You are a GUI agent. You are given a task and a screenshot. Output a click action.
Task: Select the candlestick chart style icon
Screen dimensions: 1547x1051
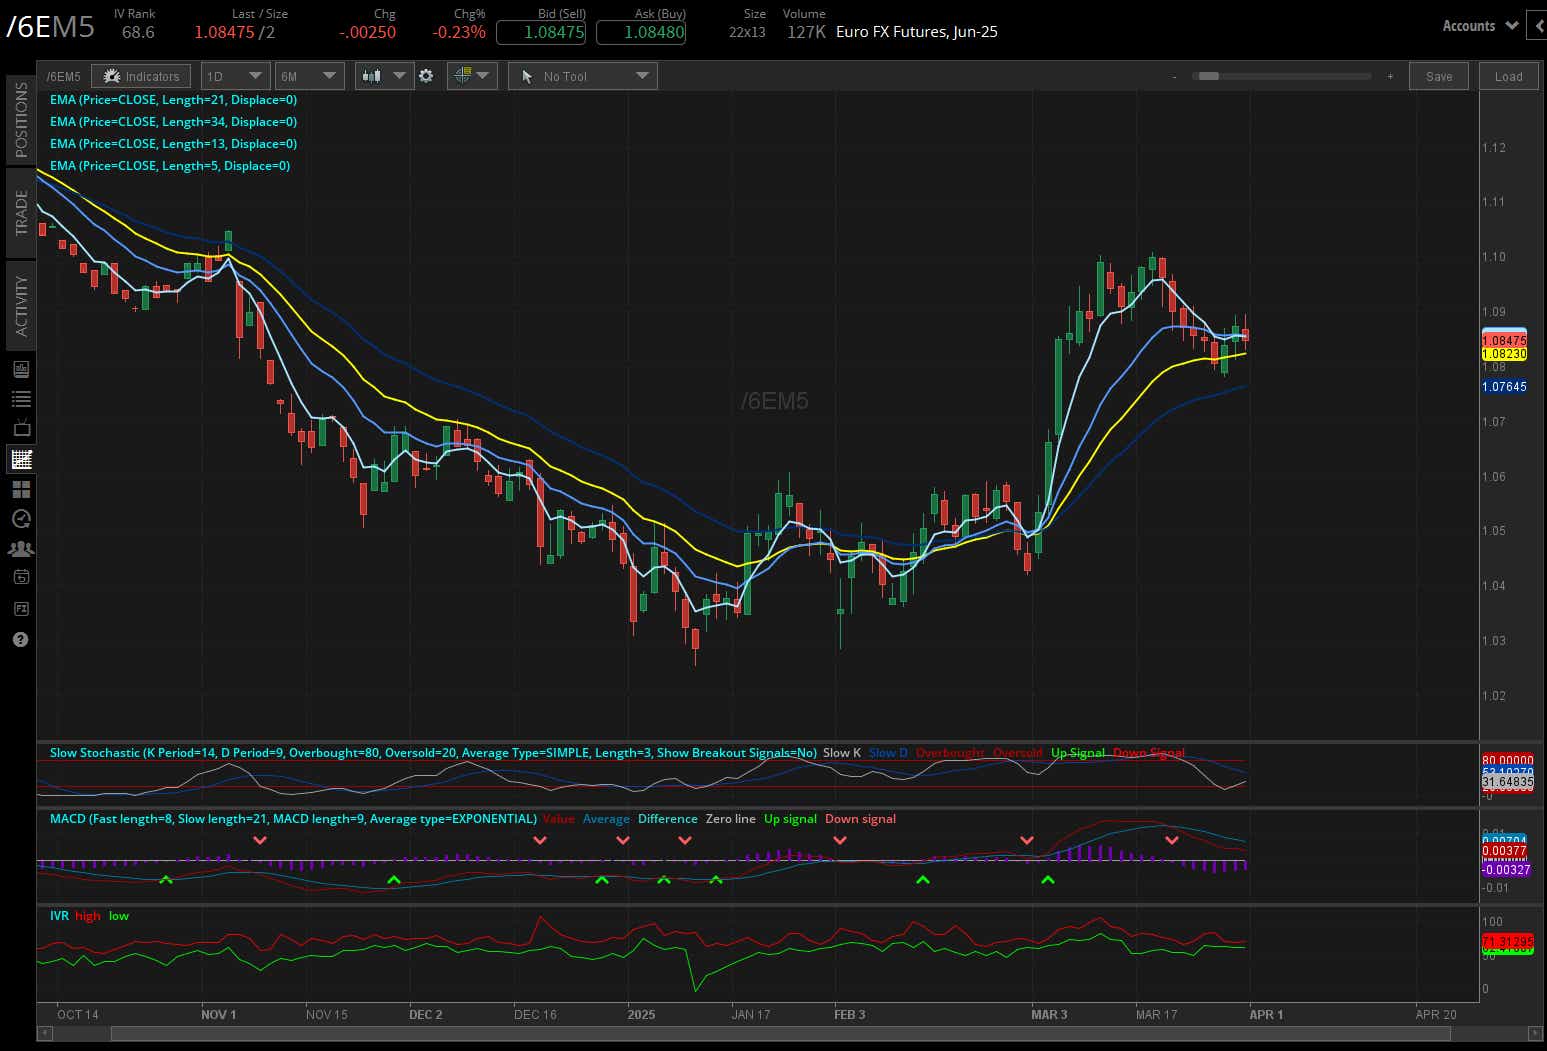pos(372,75)
